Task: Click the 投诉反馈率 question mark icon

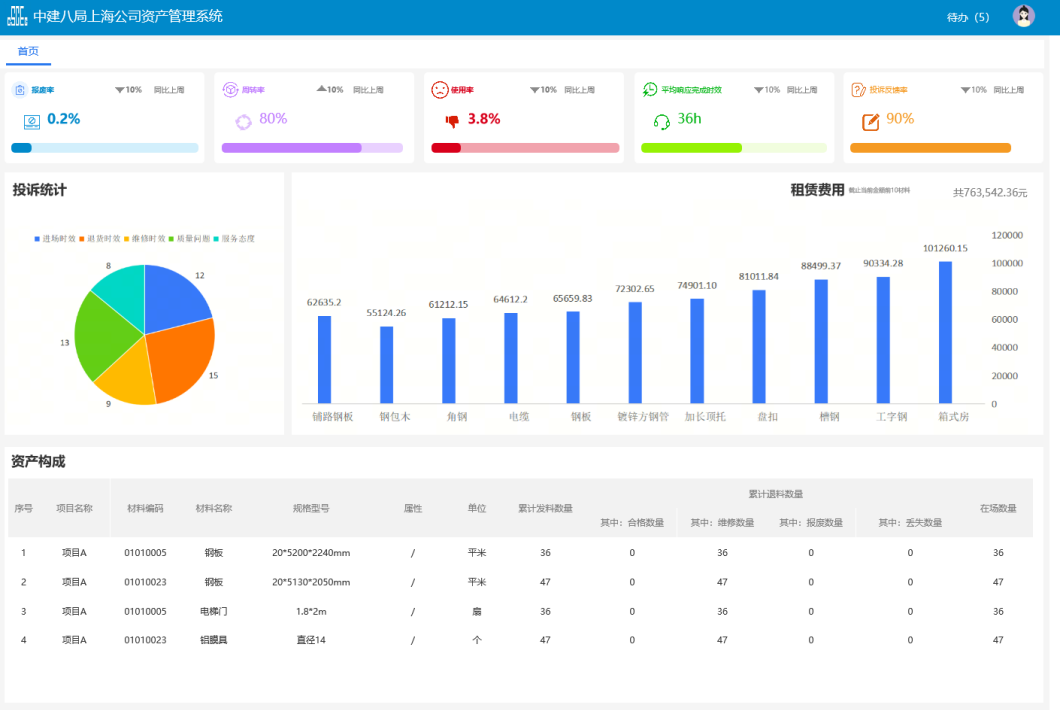Action: [x=858, y=90]
